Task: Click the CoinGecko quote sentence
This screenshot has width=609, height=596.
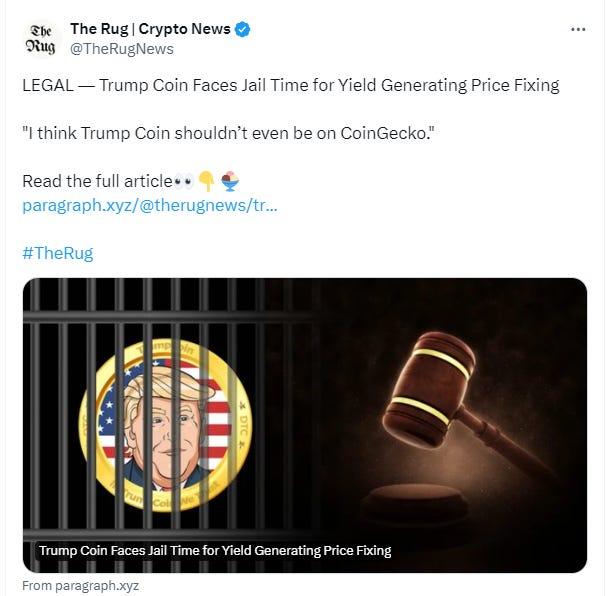Action: (228, 133)
